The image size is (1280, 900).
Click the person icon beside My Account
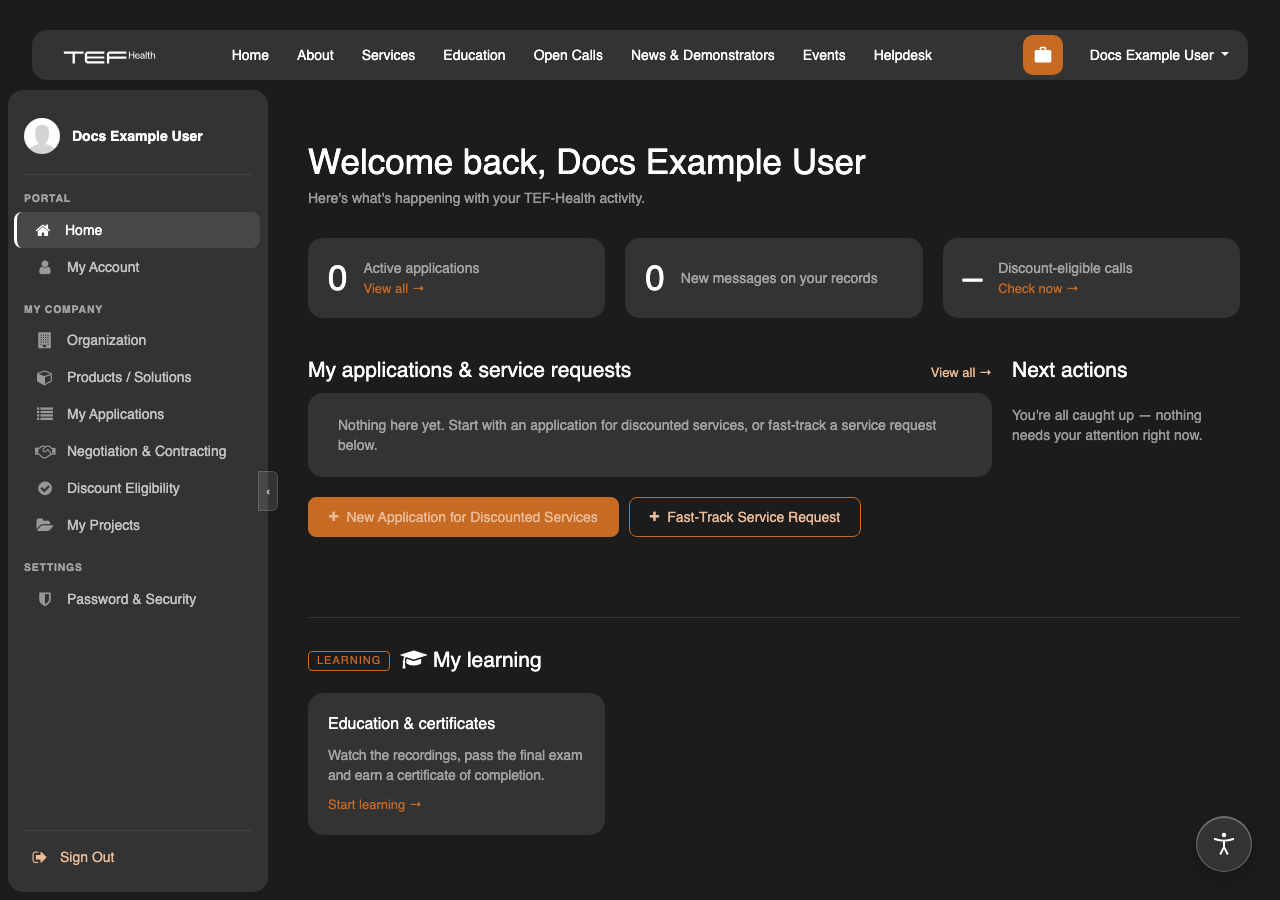coord(44,267)
